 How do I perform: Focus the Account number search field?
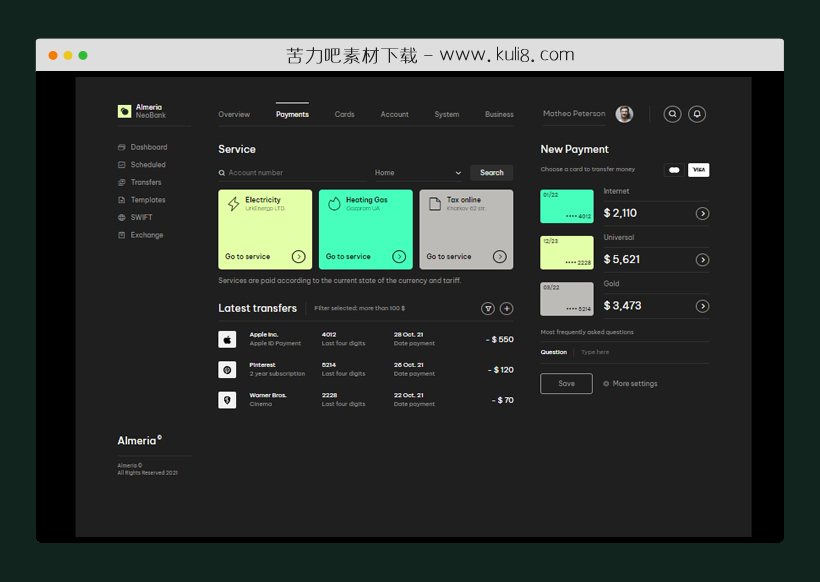coord(290,173)
